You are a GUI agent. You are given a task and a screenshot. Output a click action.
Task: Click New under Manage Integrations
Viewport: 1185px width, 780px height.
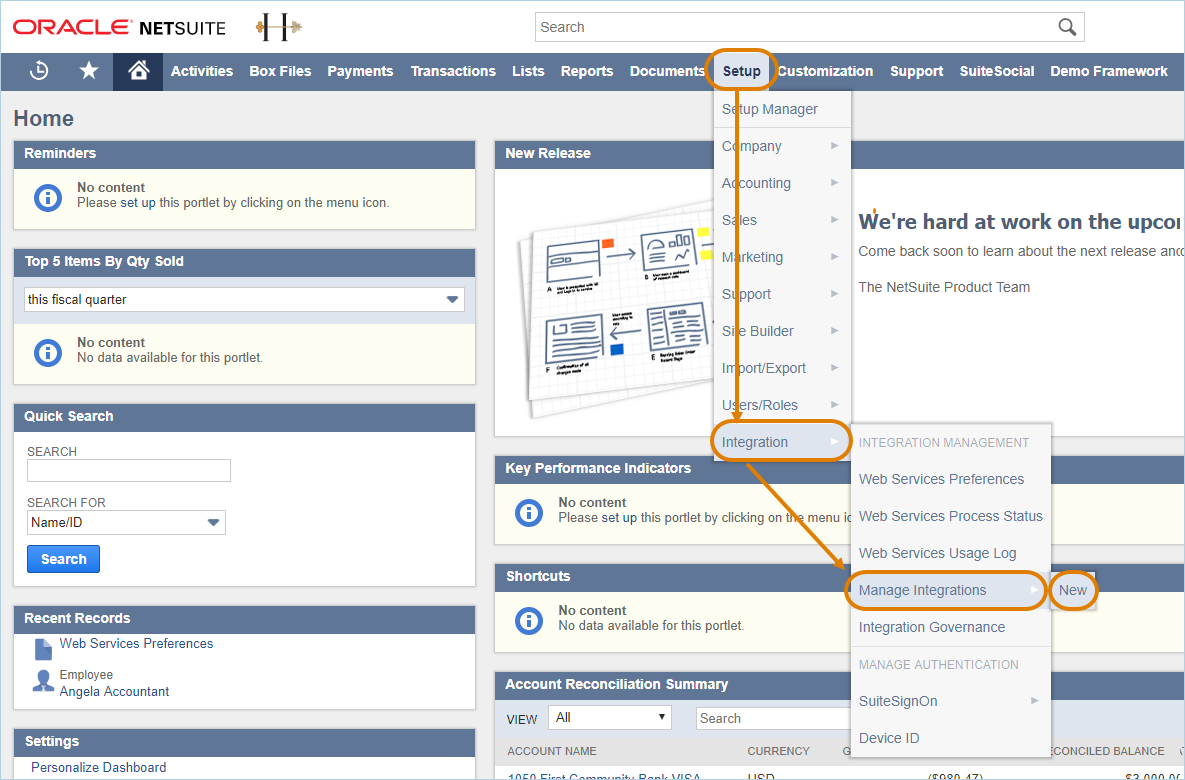1072,590
